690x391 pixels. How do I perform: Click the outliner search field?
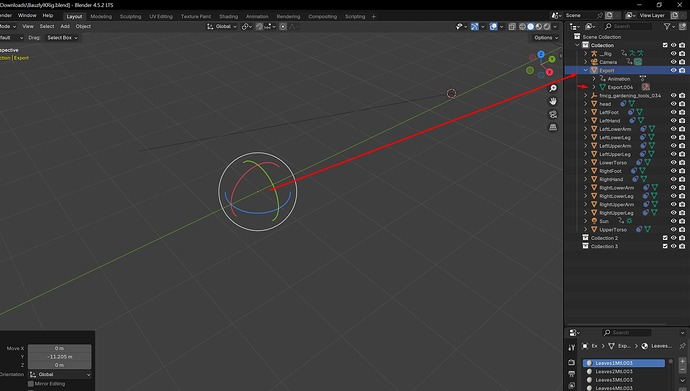pyautogui.click(x=628, y=27)
